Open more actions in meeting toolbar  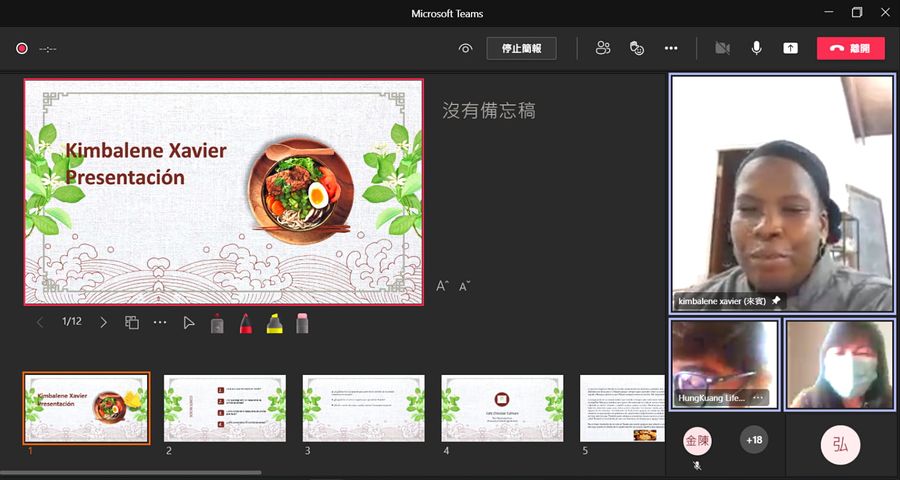(671, 48)
